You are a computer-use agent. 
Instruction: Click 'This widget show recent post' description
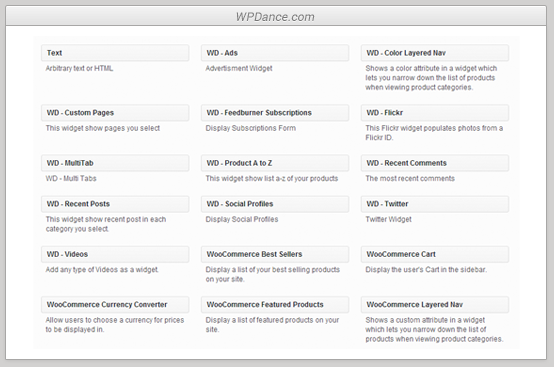point(106,224)
